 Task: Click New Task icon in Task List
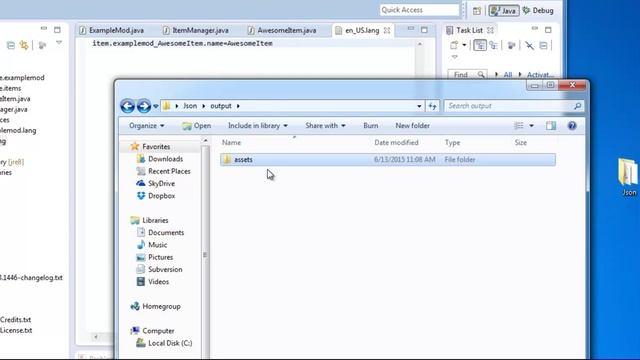click(x=454, y=45)
